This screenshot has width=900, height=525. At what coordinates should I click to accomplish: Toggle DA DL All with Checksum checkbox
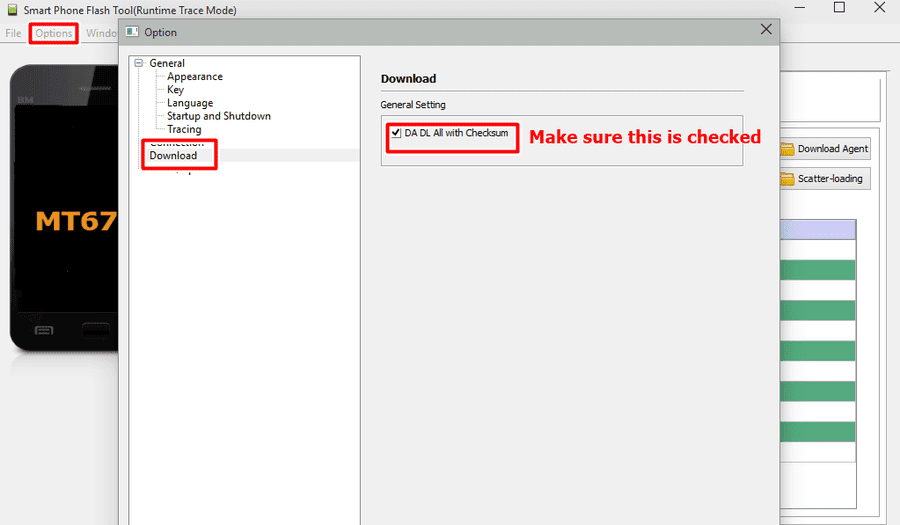pyautogui.click(x=396, y=133)
